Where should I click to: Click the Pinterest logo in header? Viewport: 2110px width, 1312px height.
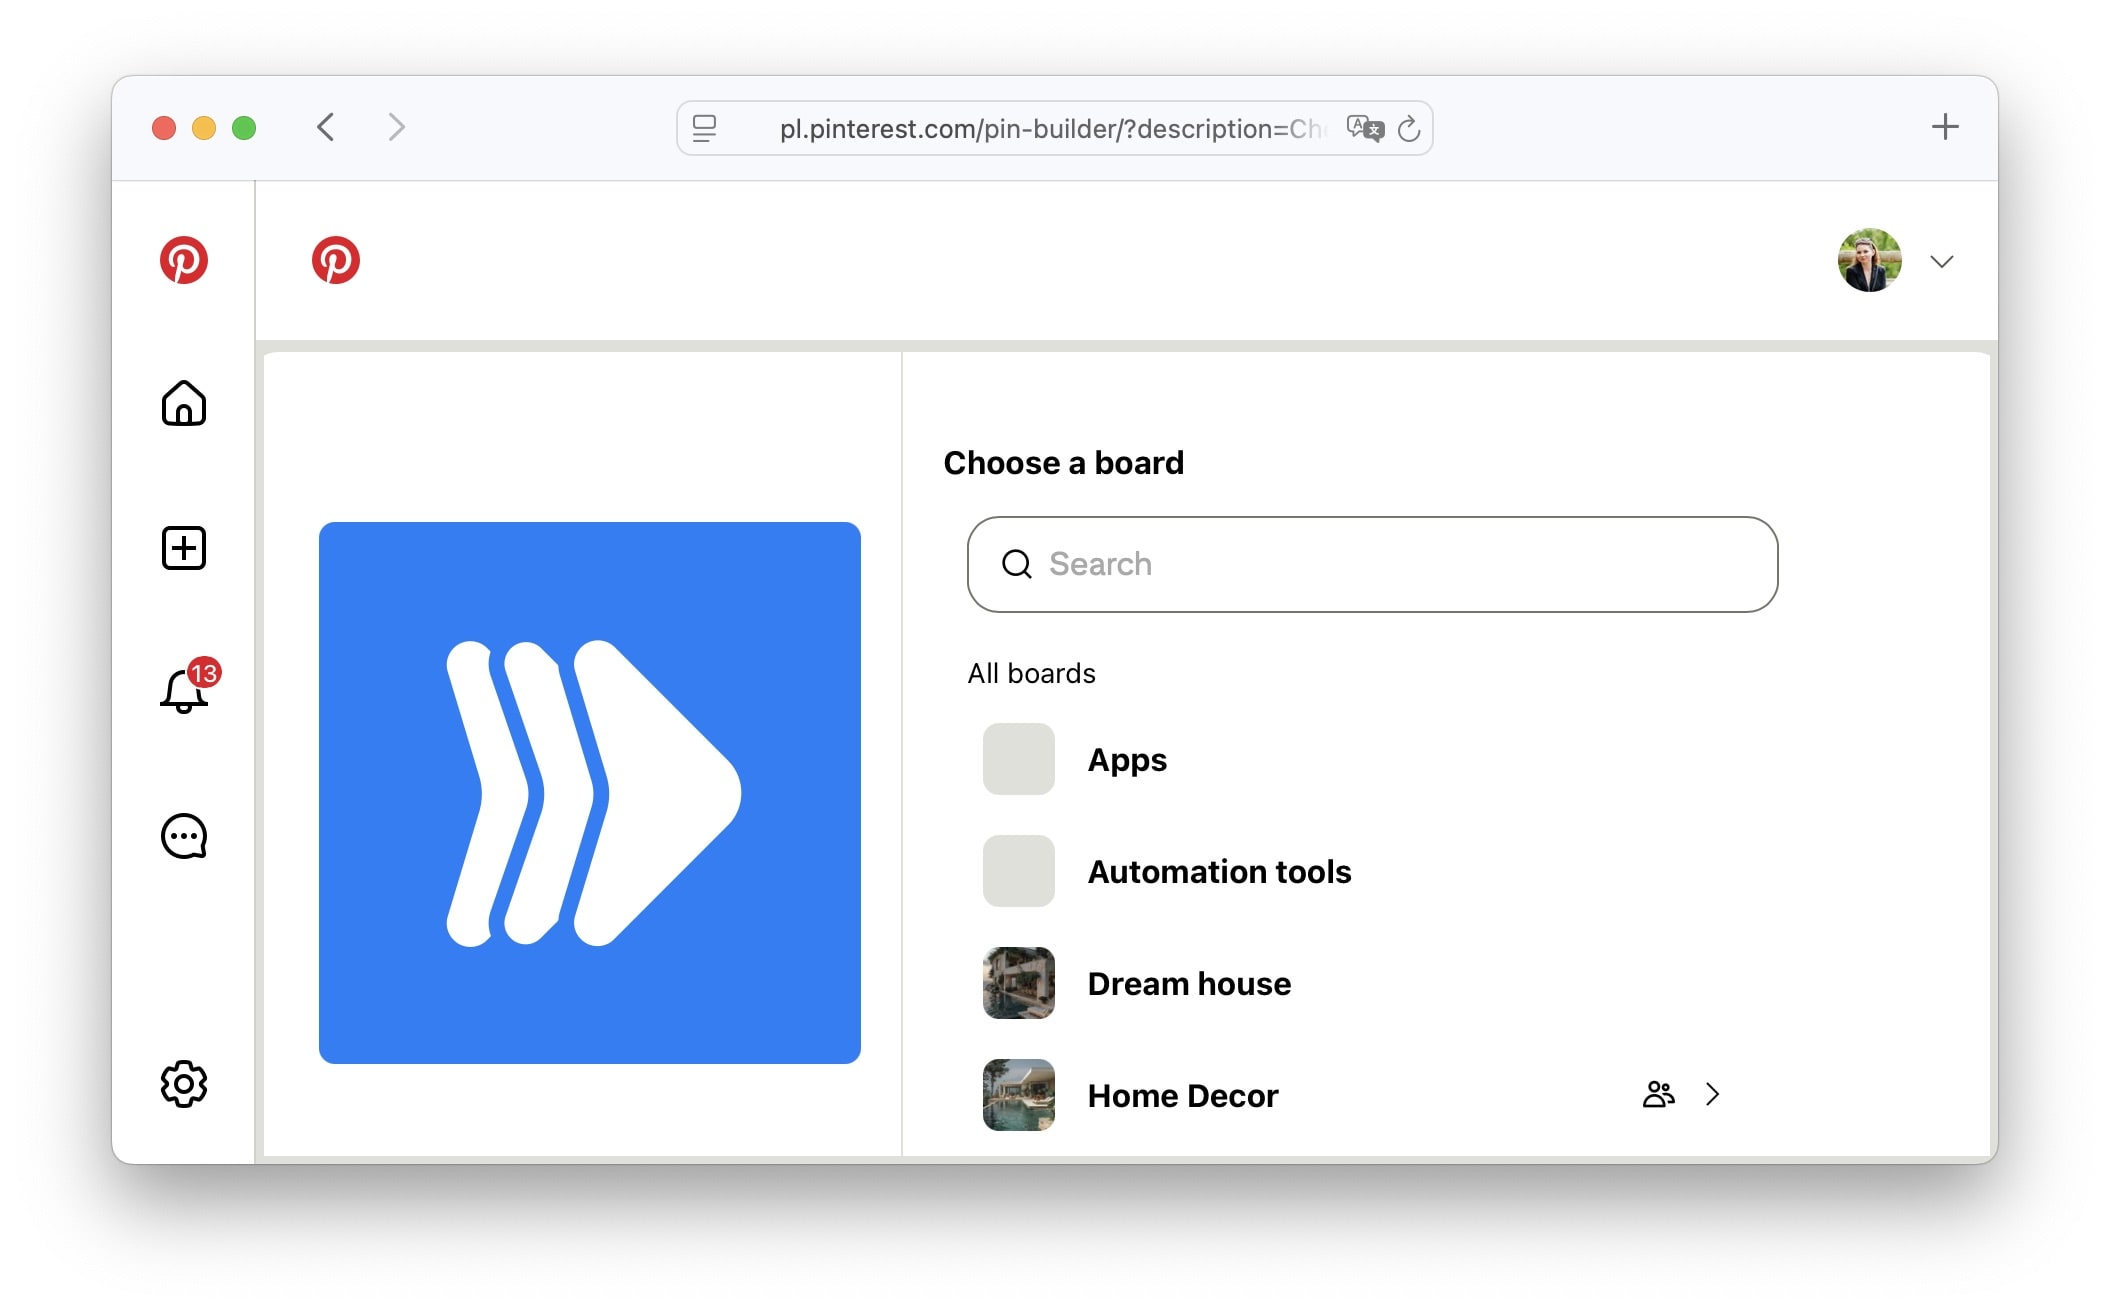coord(336,260)
